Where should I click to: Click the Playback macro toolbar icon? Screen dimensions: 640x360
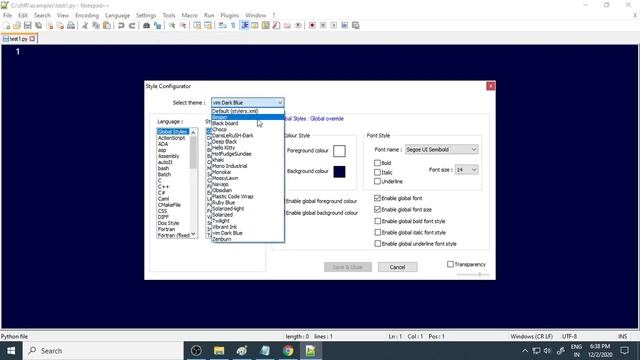334,25
